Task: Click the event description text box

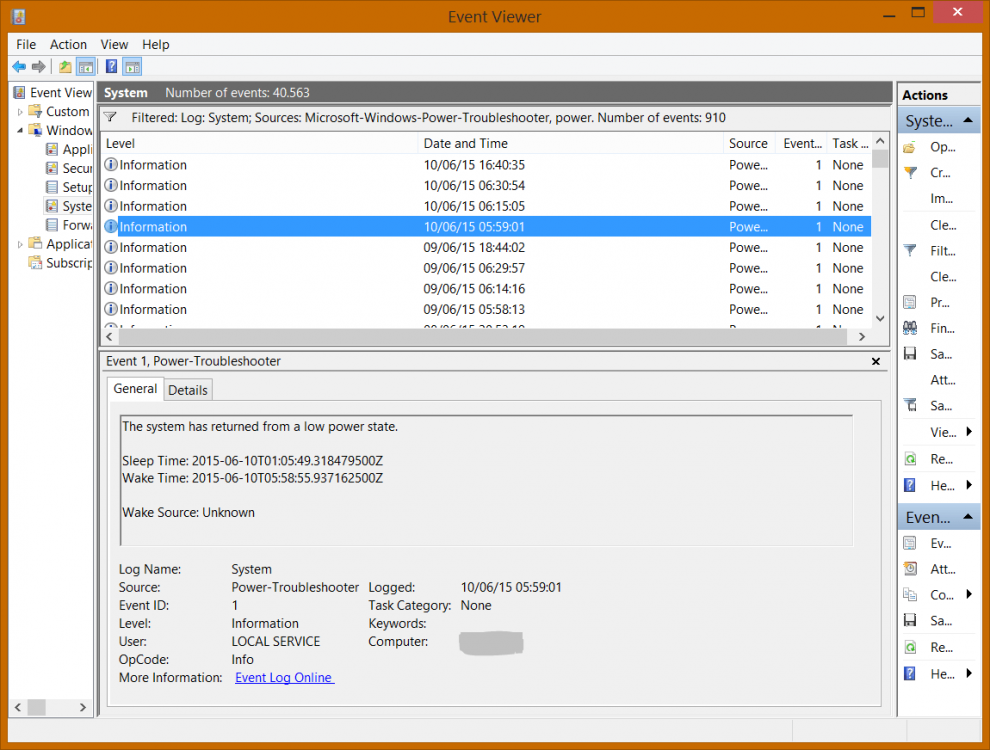Action: [x=486, y=480]
